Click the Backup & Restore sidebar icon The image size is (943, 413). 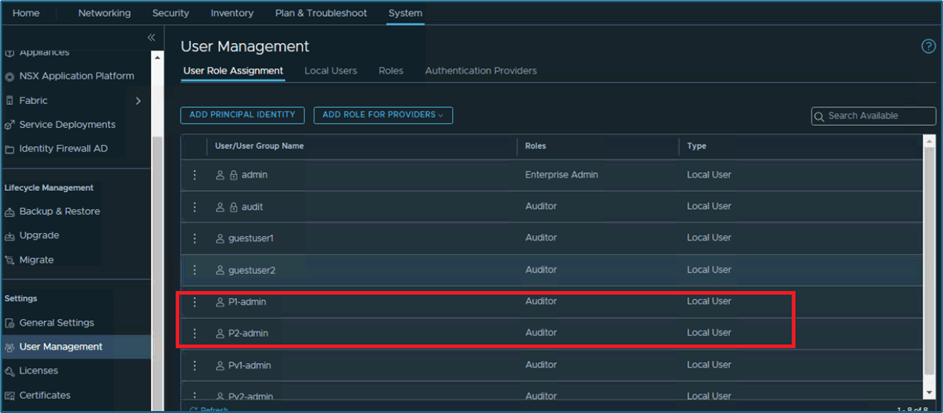pos(10,212)
